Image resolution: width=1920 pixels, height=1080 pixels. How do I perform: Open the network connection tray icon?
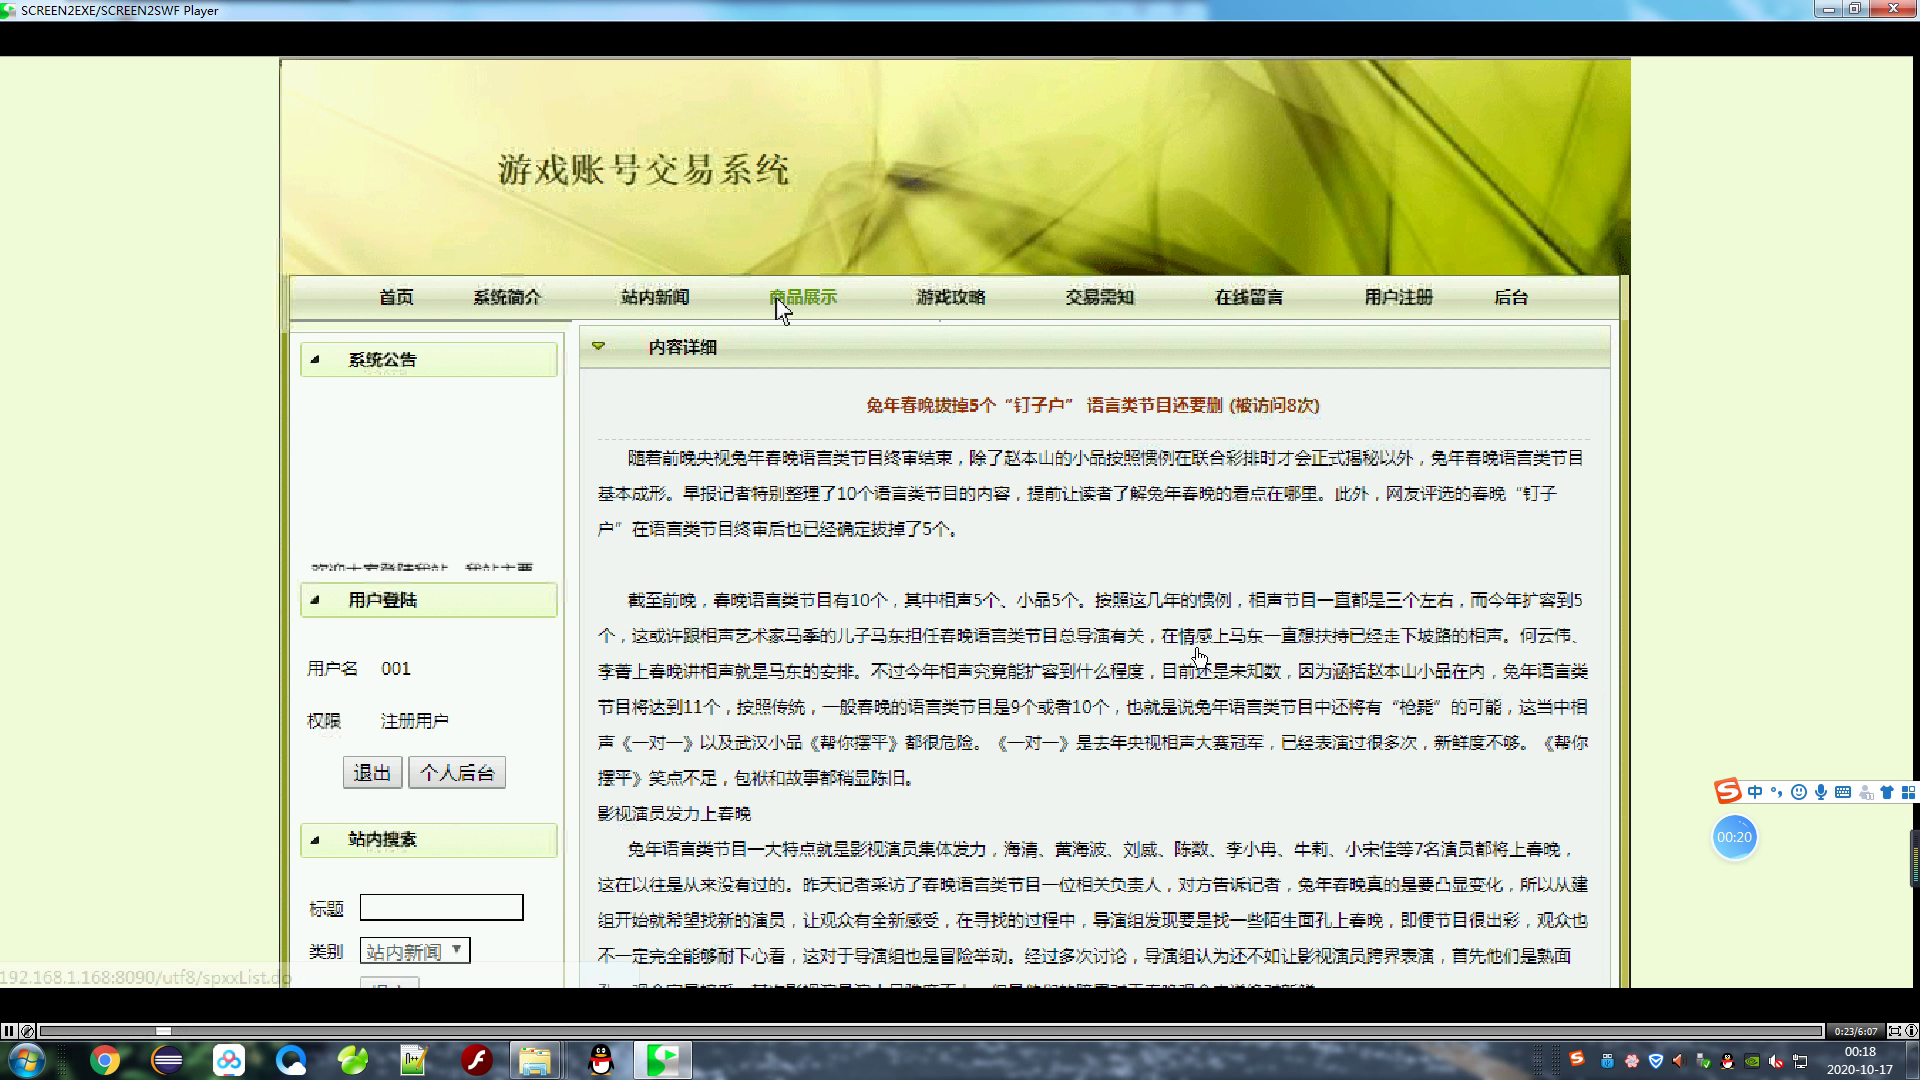(1800, 1061)
